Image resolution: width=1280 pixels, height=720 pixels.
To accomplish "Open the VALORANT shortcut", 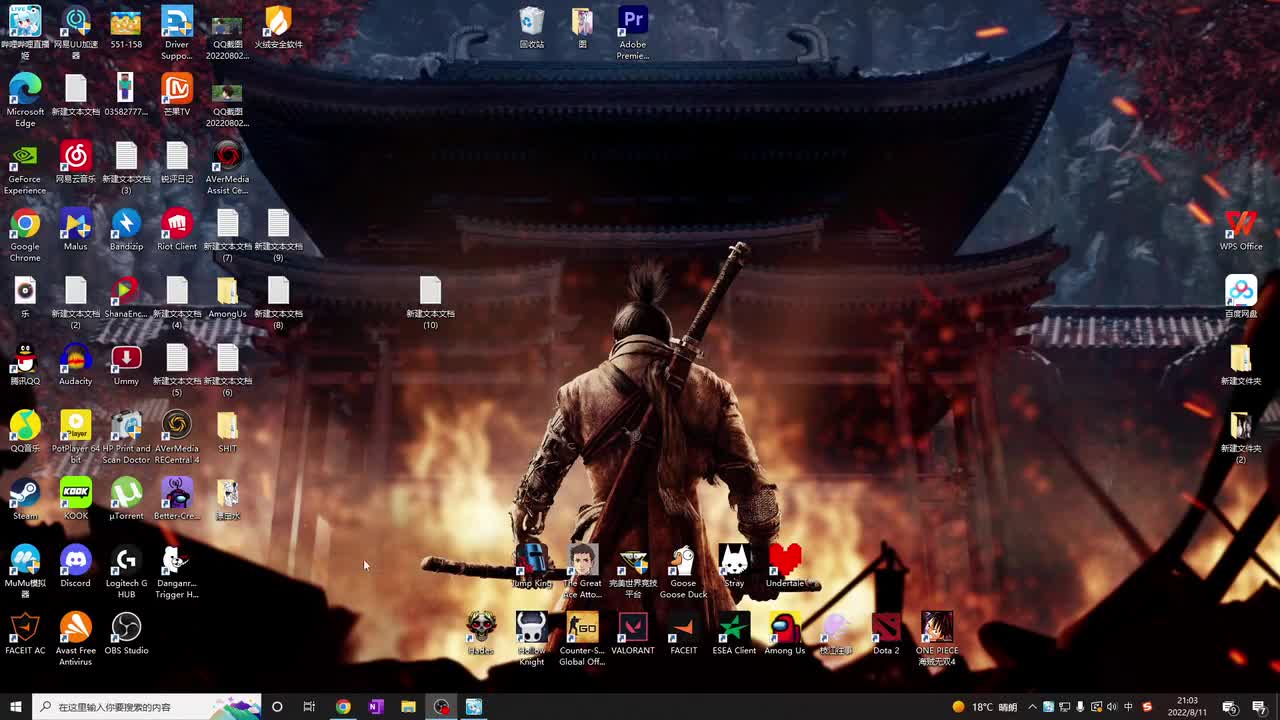I will (633, 633).
